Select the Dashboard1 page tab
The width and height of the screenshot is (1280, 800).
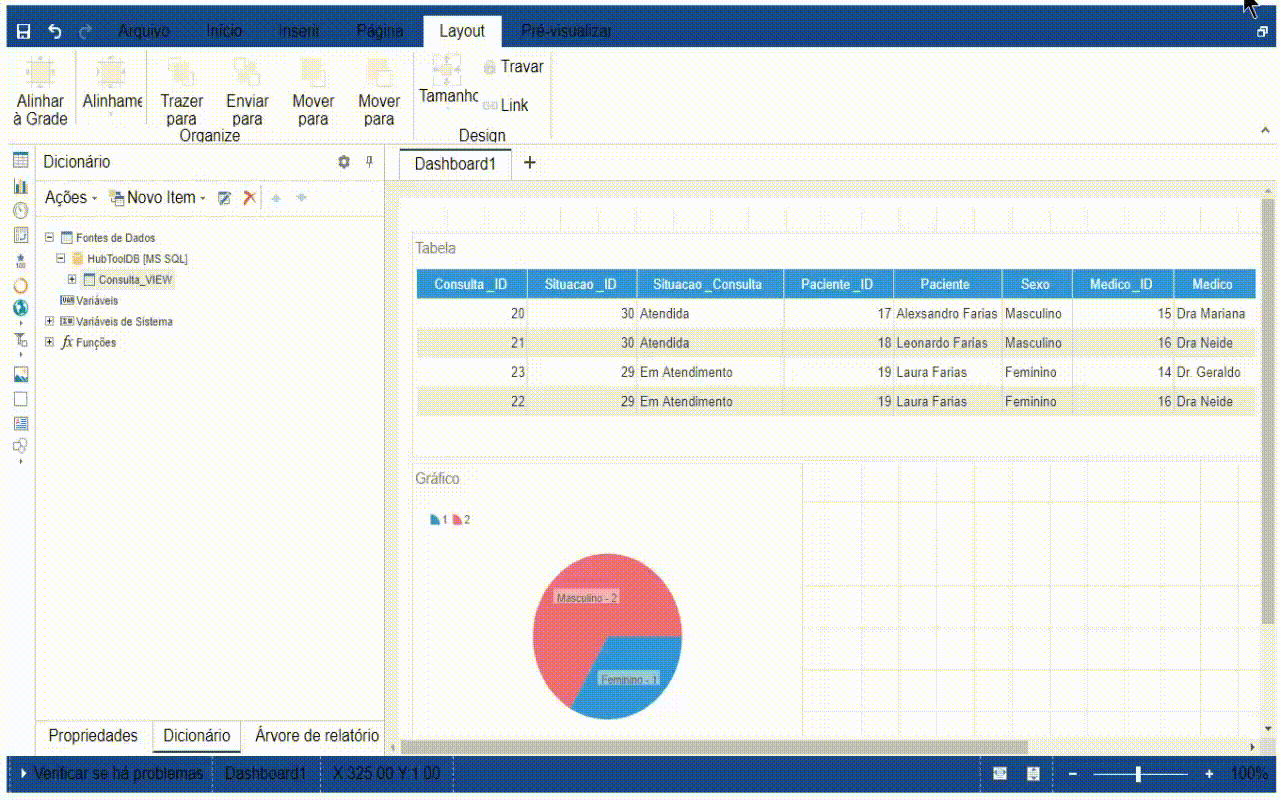[455, 164]
